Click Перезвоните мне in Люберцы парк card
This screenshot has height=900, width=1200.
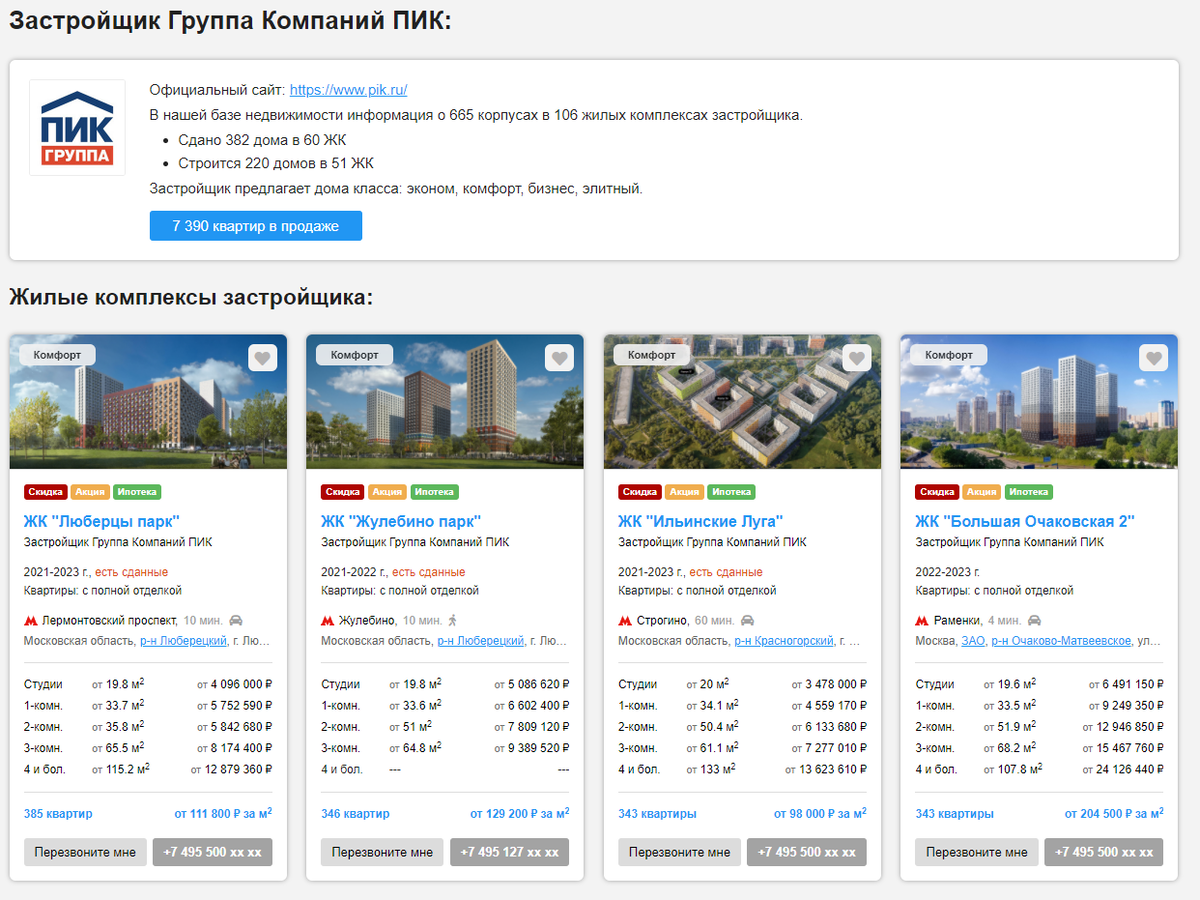86,852
